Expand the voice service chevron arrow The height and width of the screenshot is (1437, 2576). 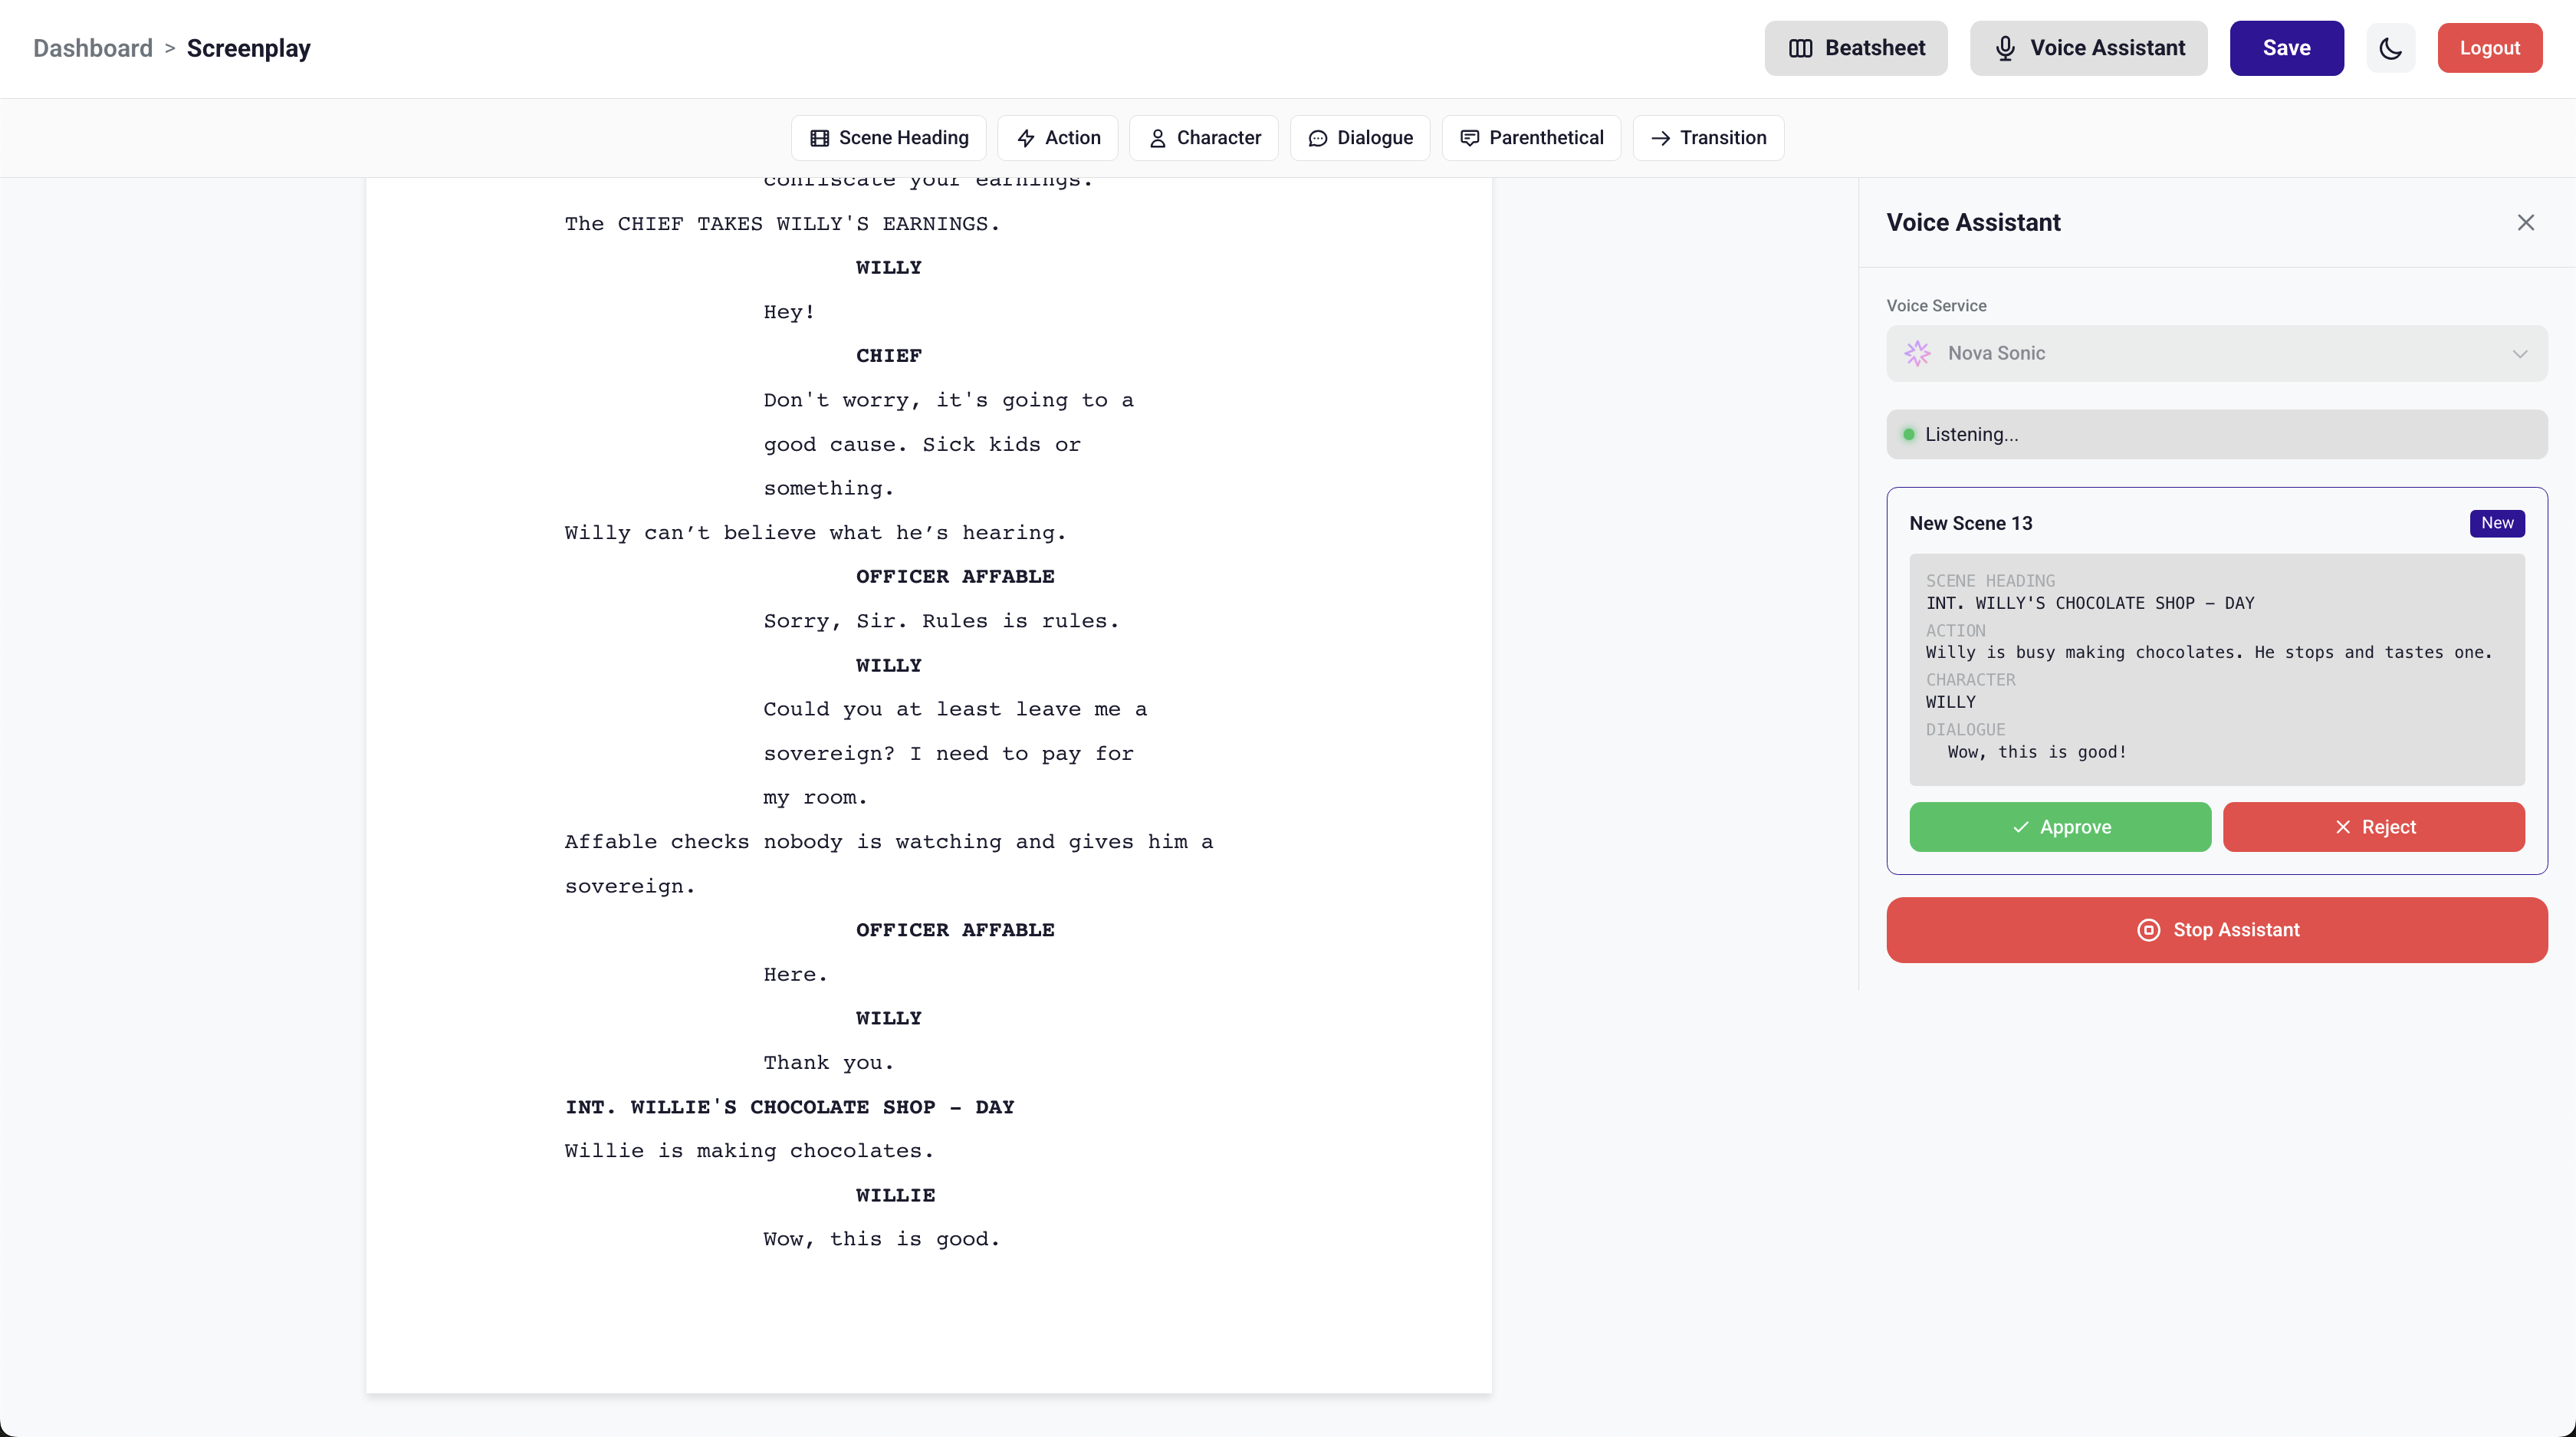pyautogui.click(x=2519, y=354)
